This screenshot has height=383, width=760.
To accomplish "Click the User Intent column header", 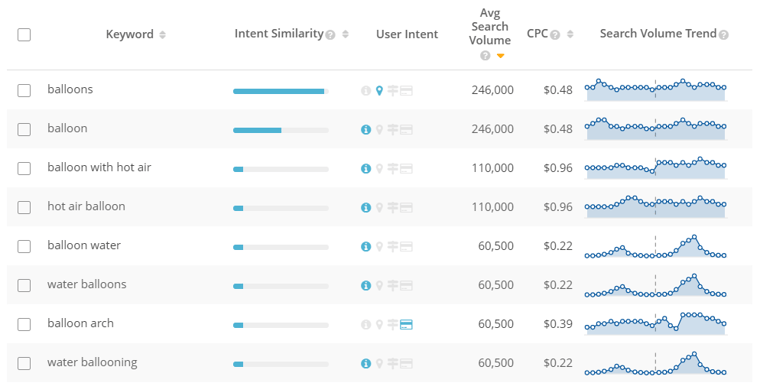I will (x=407, y=34).
